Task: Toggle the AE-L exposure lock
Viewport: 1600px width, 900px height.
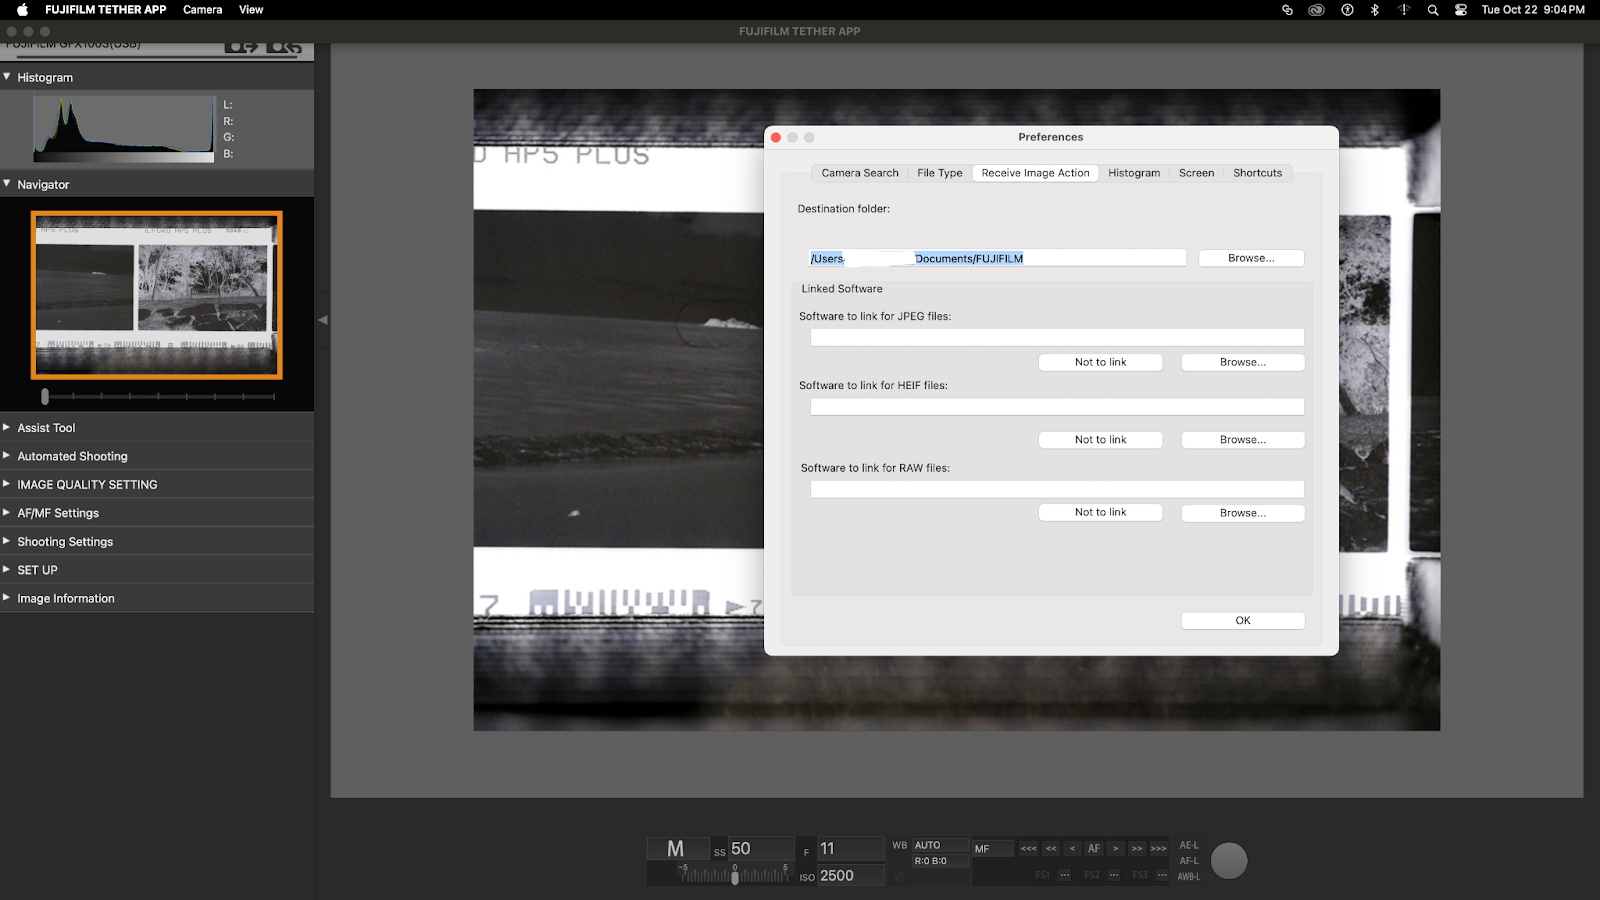Action: pos(1189,845)
